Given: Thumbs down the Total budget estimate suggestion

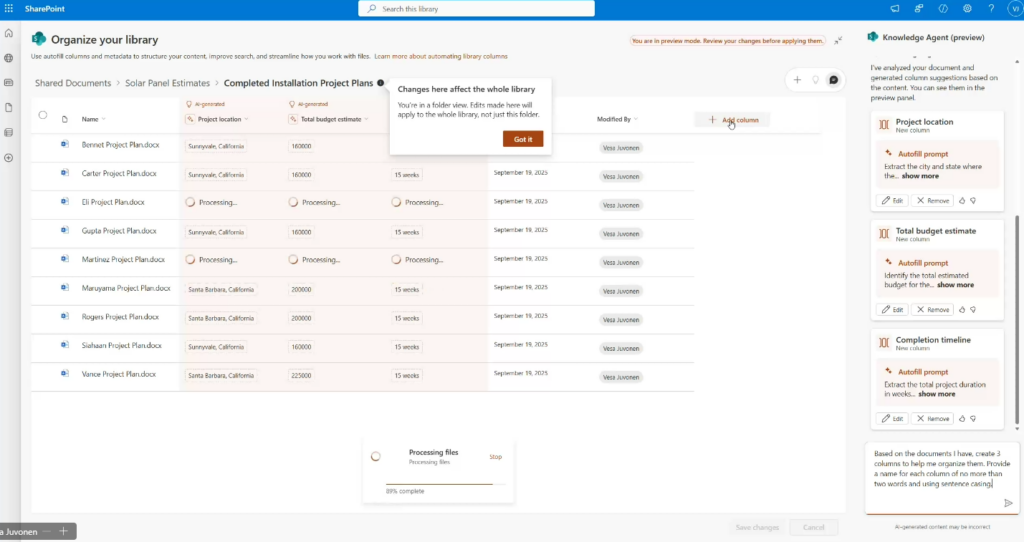Looking at the screenshot, I should (973, 310).
